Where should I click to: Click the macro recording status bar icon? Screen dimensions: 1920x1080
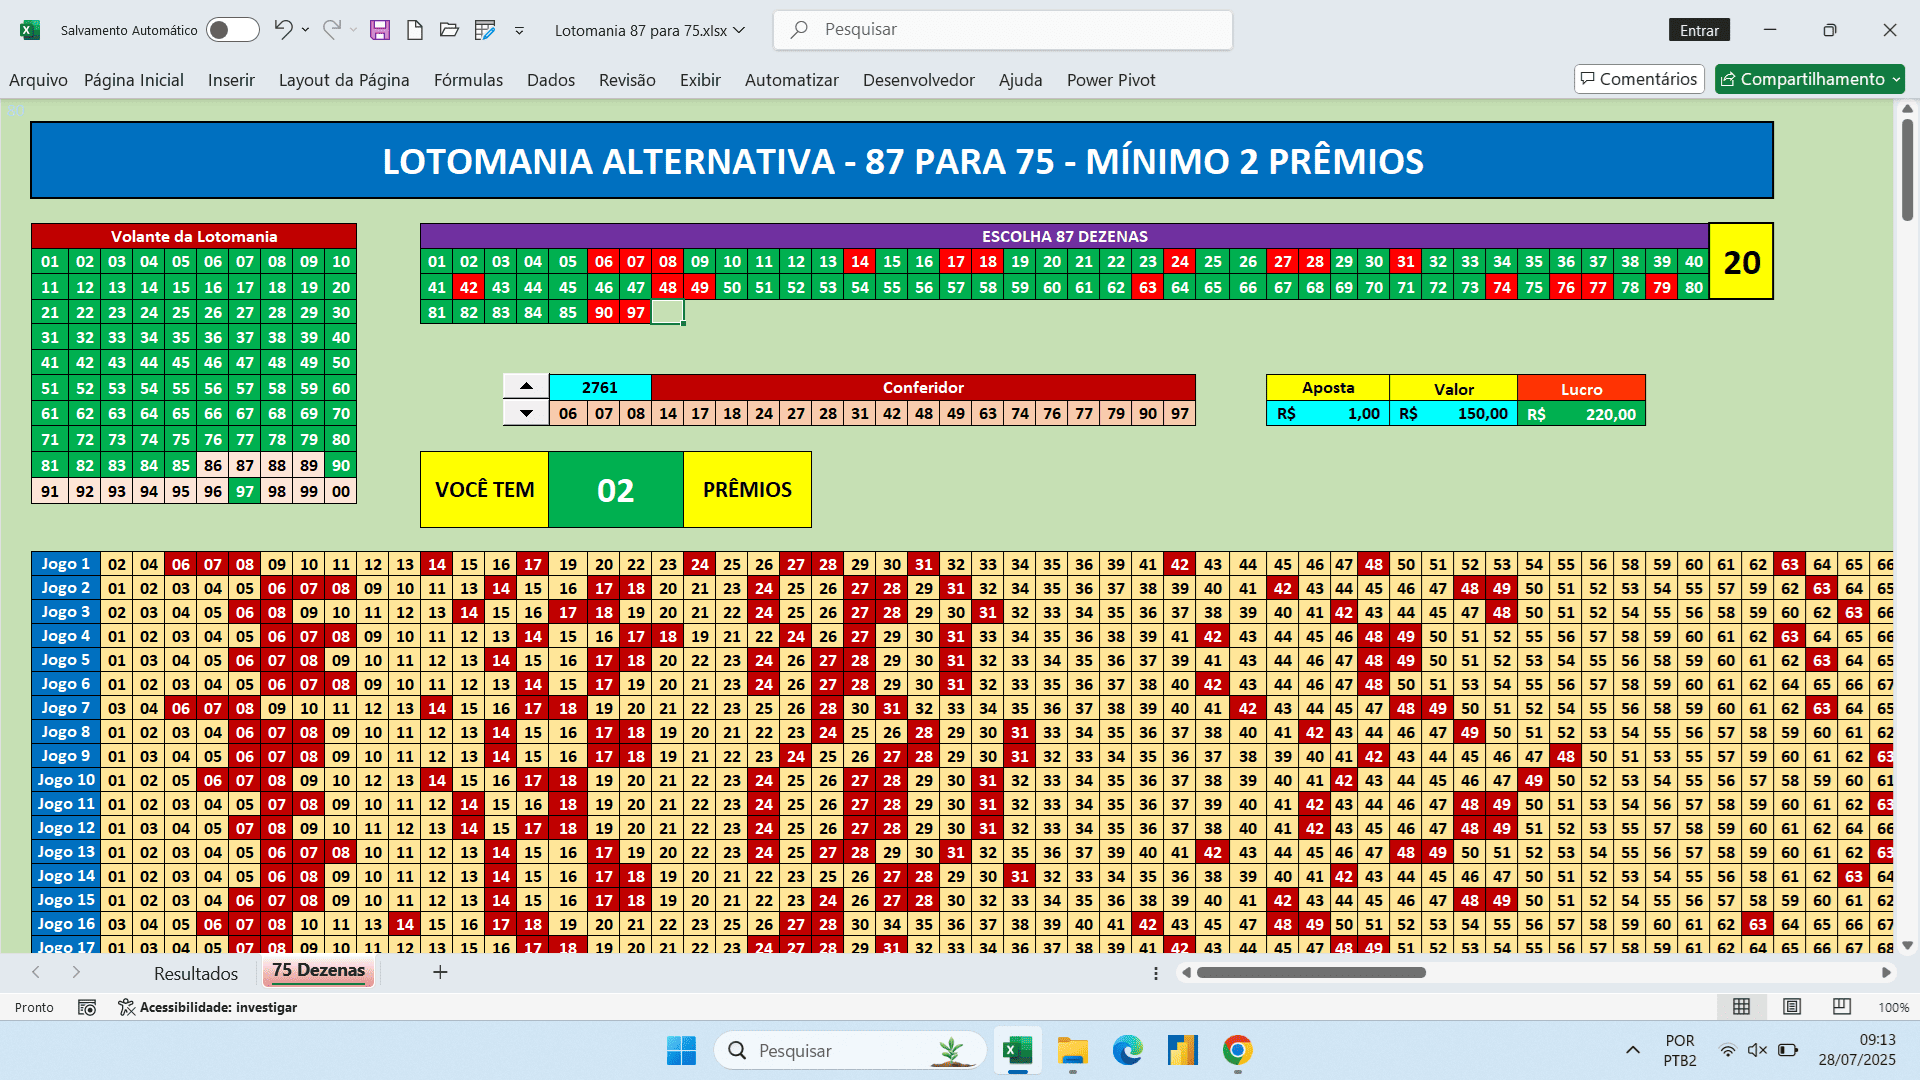tap(87, 1007)
